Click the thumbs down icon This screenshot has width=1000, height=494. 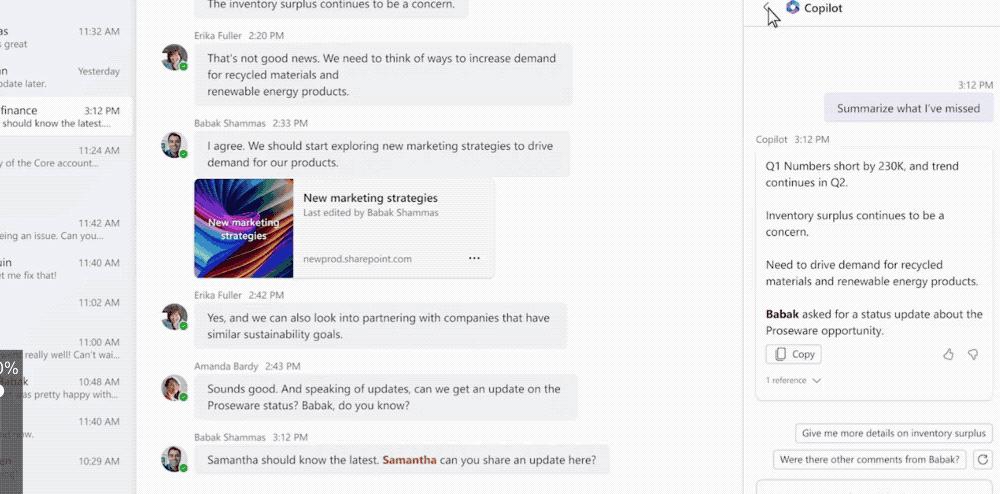tap(973, 354)
